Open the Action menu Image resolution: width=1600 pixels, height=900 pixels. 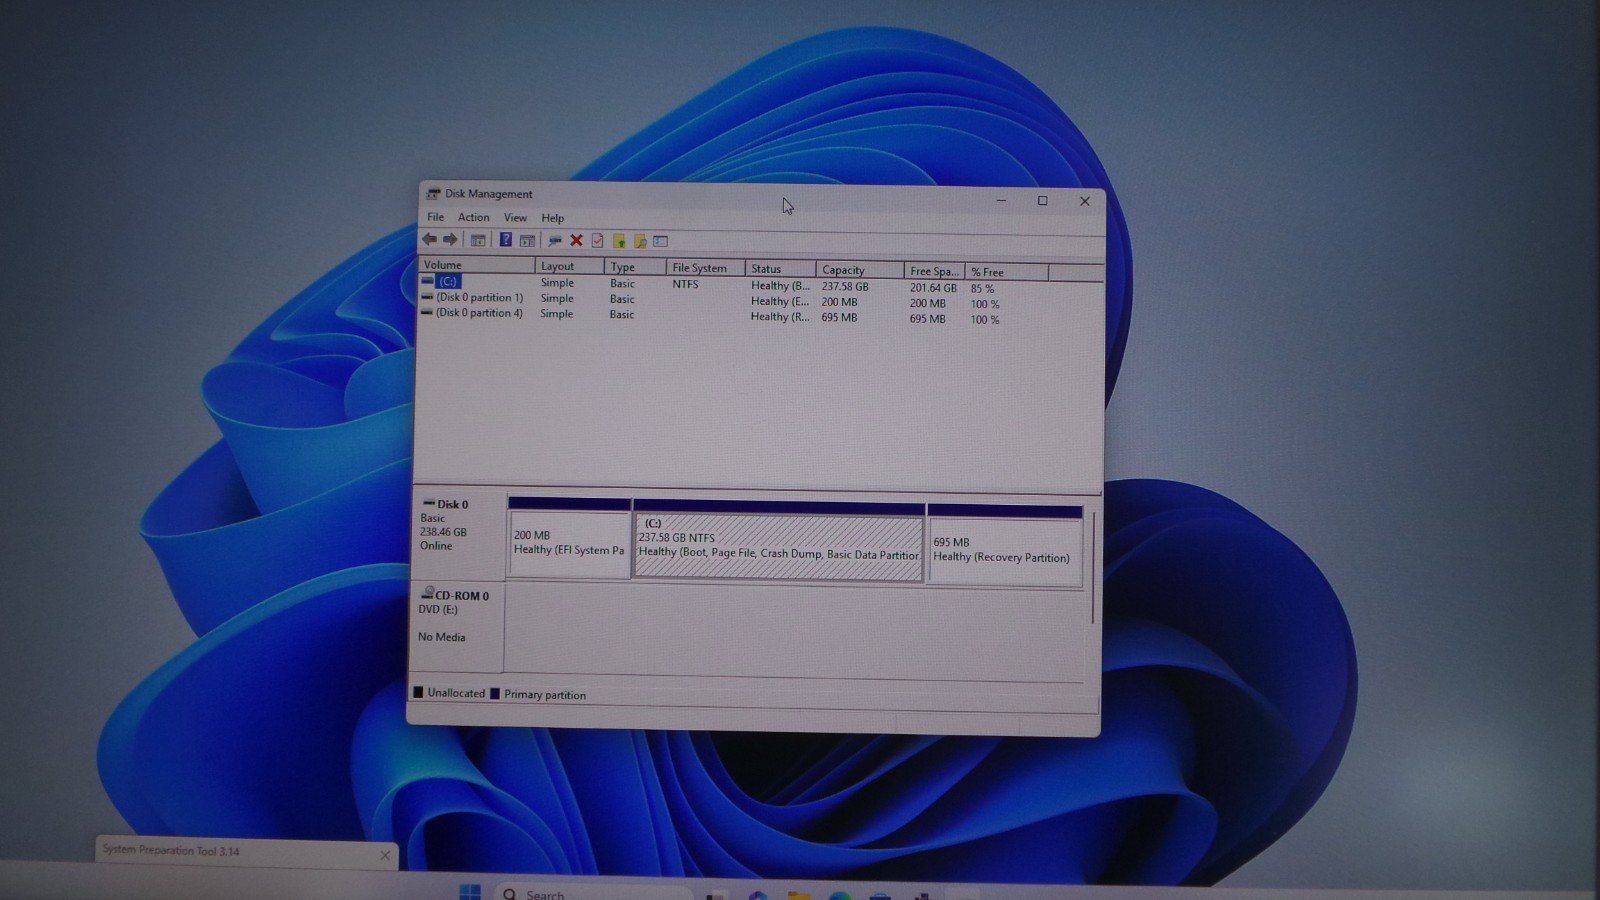tap(473, 217)
